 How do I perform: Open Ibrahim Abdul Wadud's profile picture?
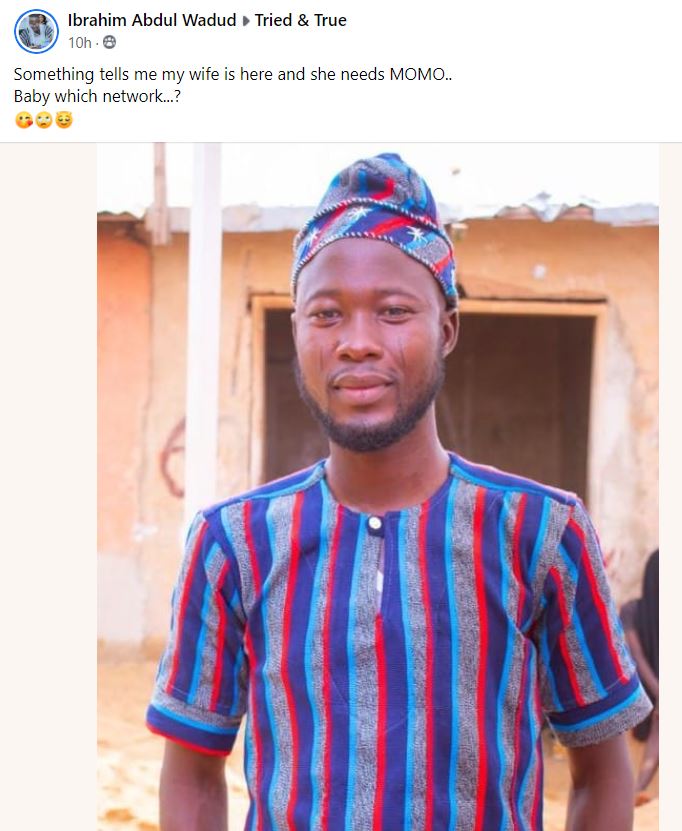36,31
